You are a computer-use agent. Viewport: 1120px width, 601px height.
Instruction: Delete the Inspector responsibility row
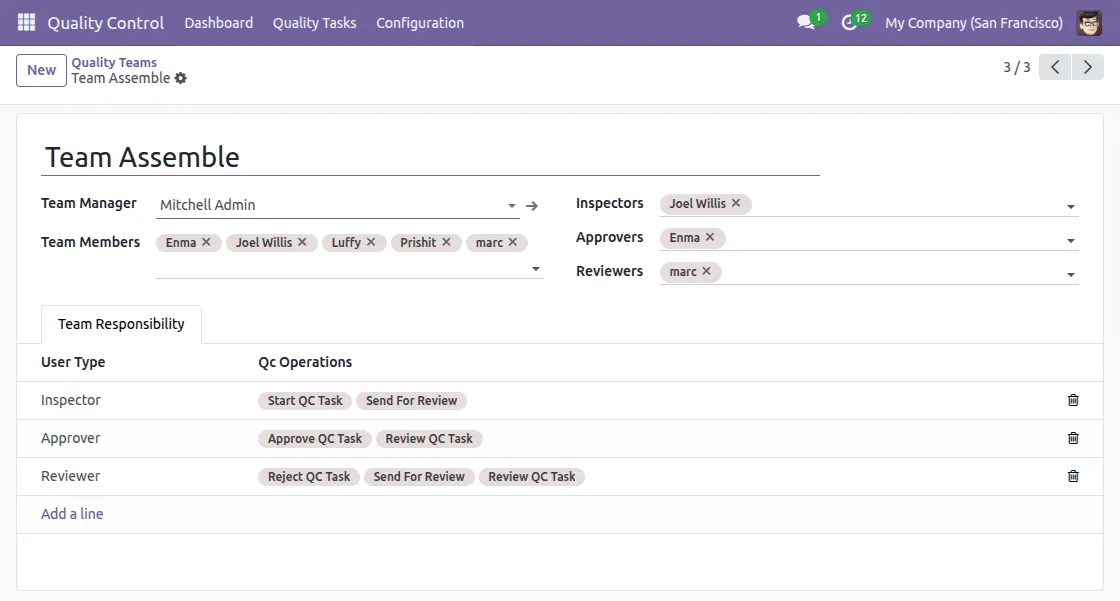point(1073,400)
